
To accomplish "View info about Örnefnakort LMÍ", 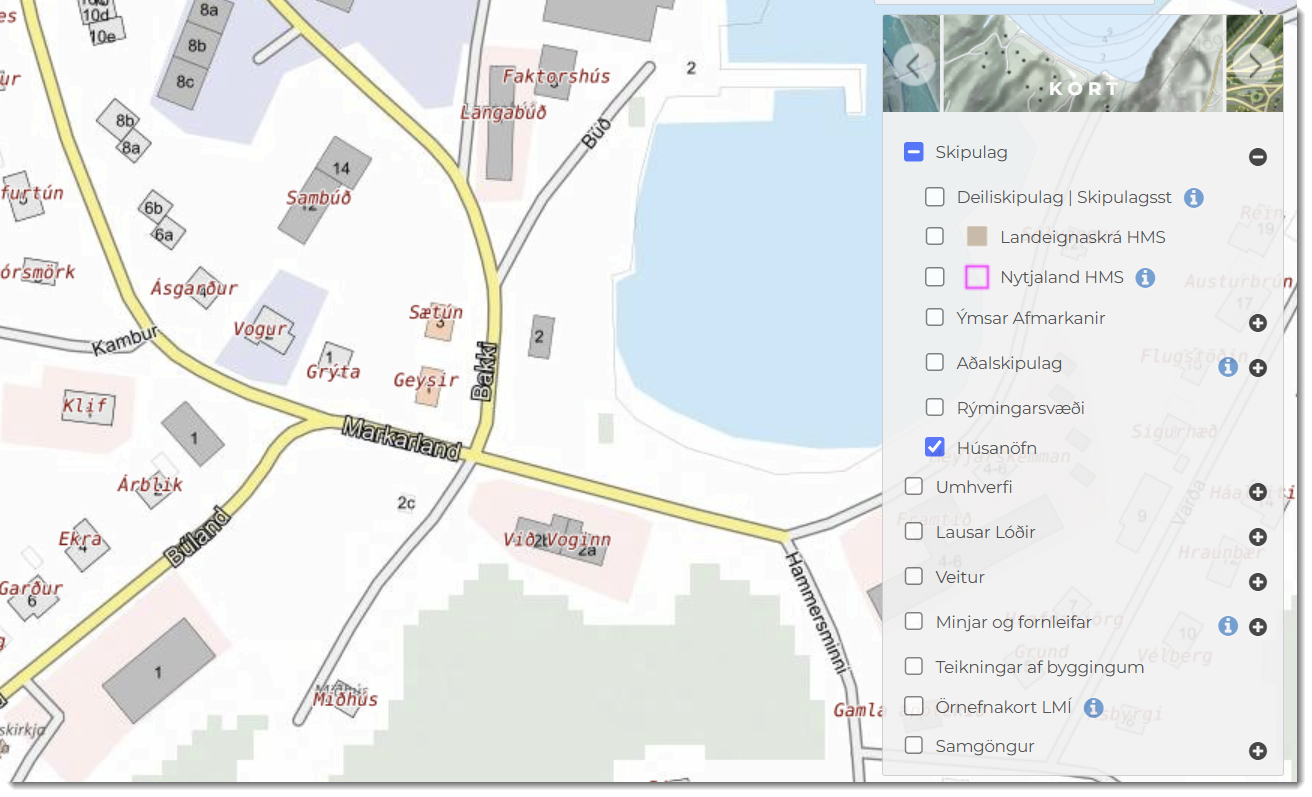I will [1093, 708].
